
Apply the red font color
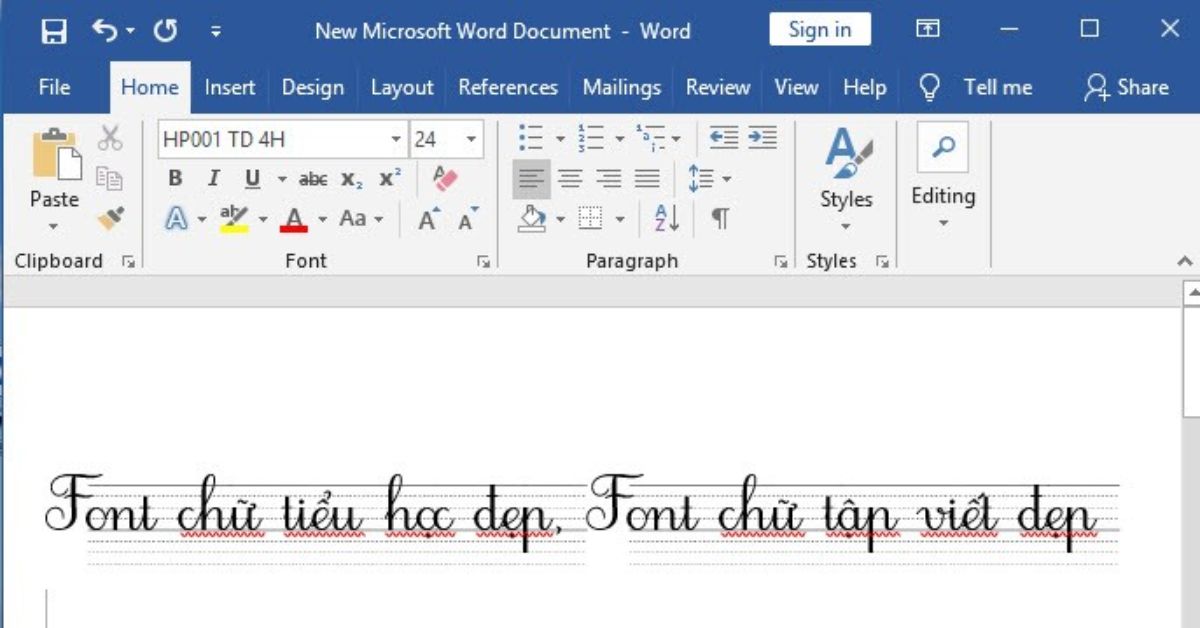tap(294, 218)
